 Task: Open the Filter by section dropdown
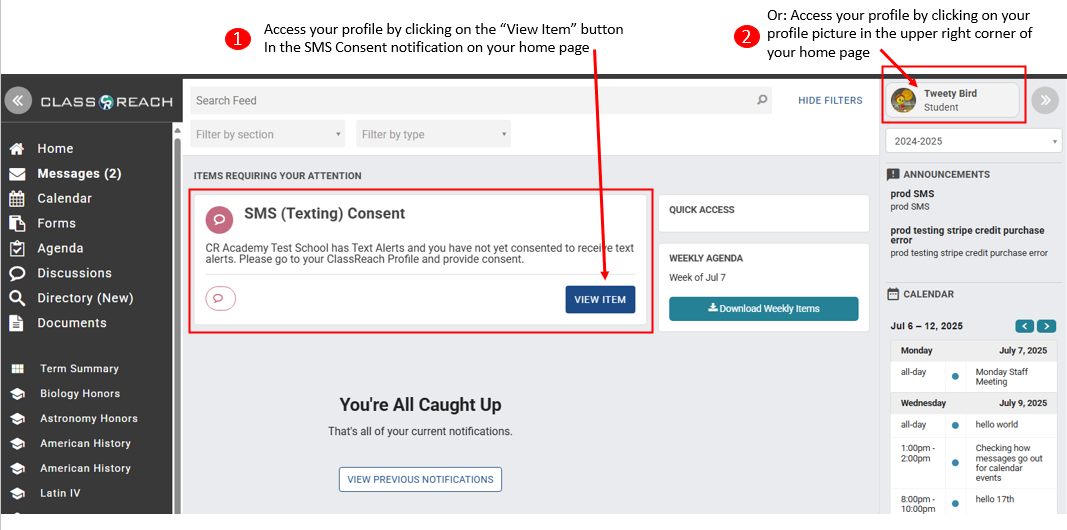(x=268, y=134)
